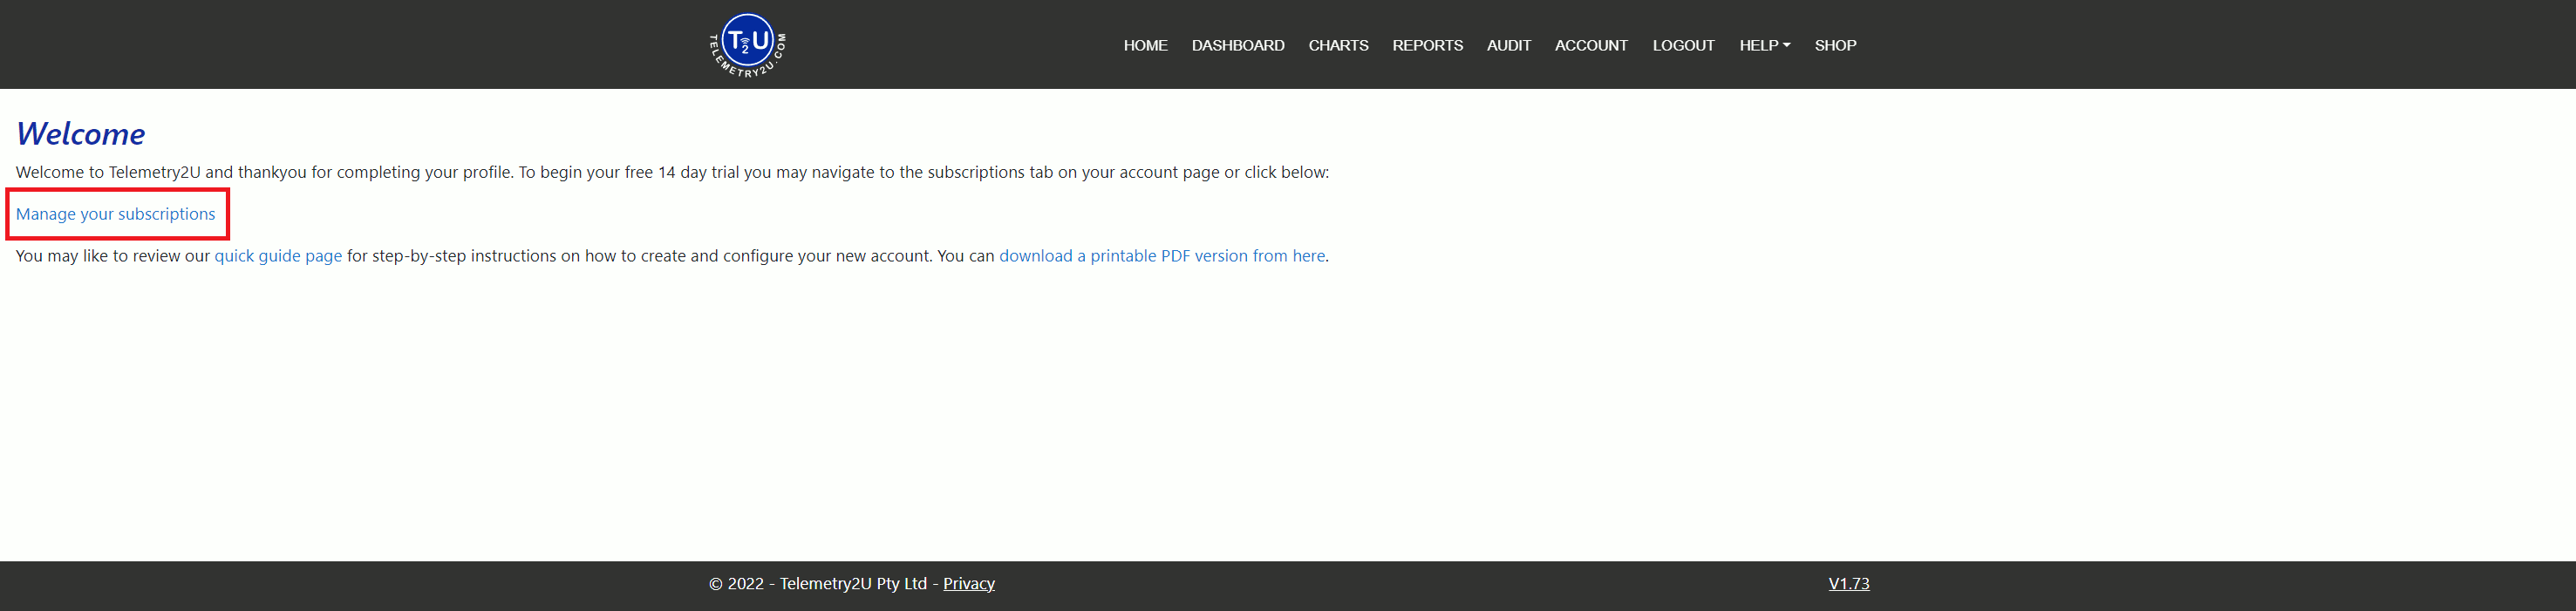Expand the HELP dropdown menu

click(x=1764, y=45)
